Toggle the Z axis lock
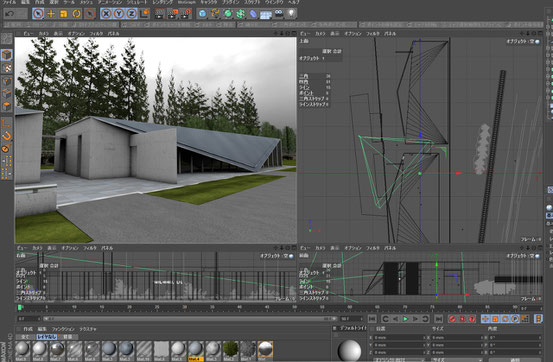This screenshot has height=362, width=553. pyautogui.click(x=132, y=14)
